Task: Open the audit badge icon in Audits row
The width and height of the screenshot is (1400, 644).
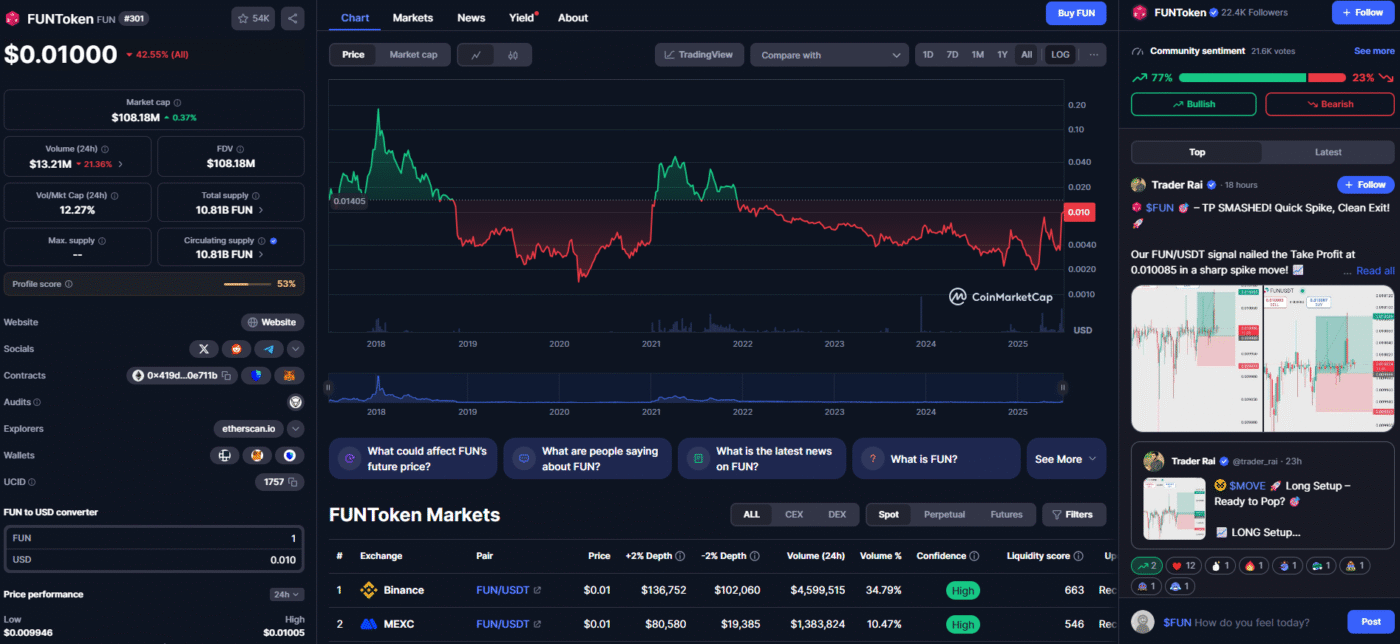Action: [x=295, y=402]
